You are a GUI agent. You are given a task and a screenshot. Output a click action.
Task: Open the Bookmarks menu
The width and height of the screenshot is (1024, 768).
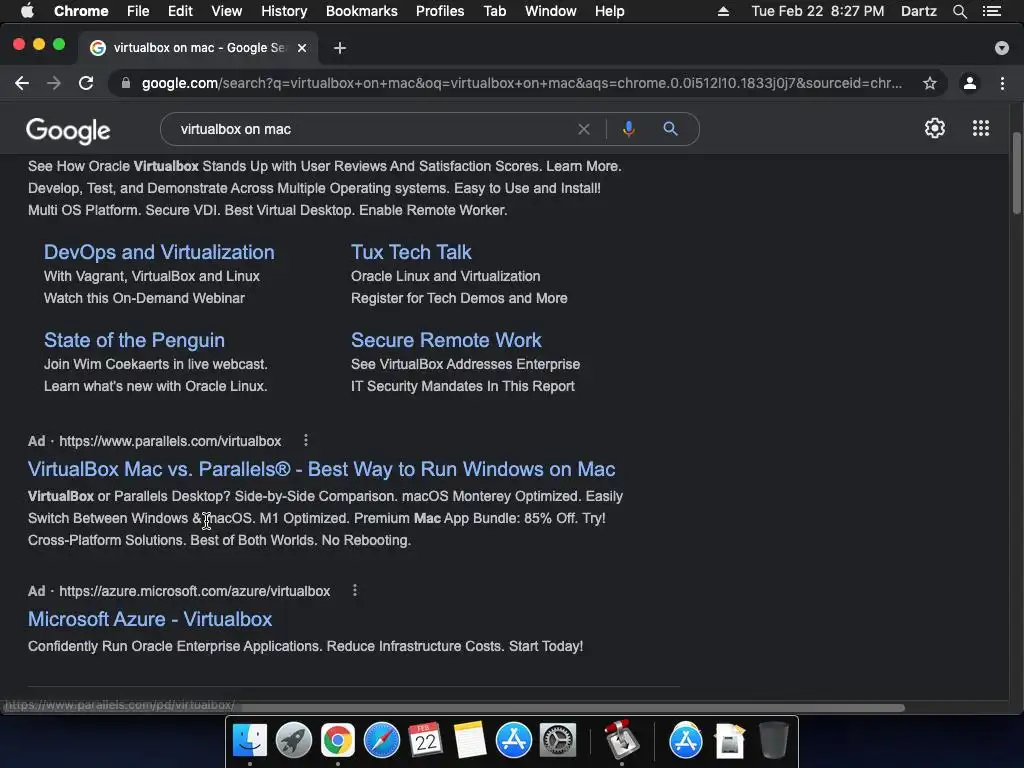[361, 11]
